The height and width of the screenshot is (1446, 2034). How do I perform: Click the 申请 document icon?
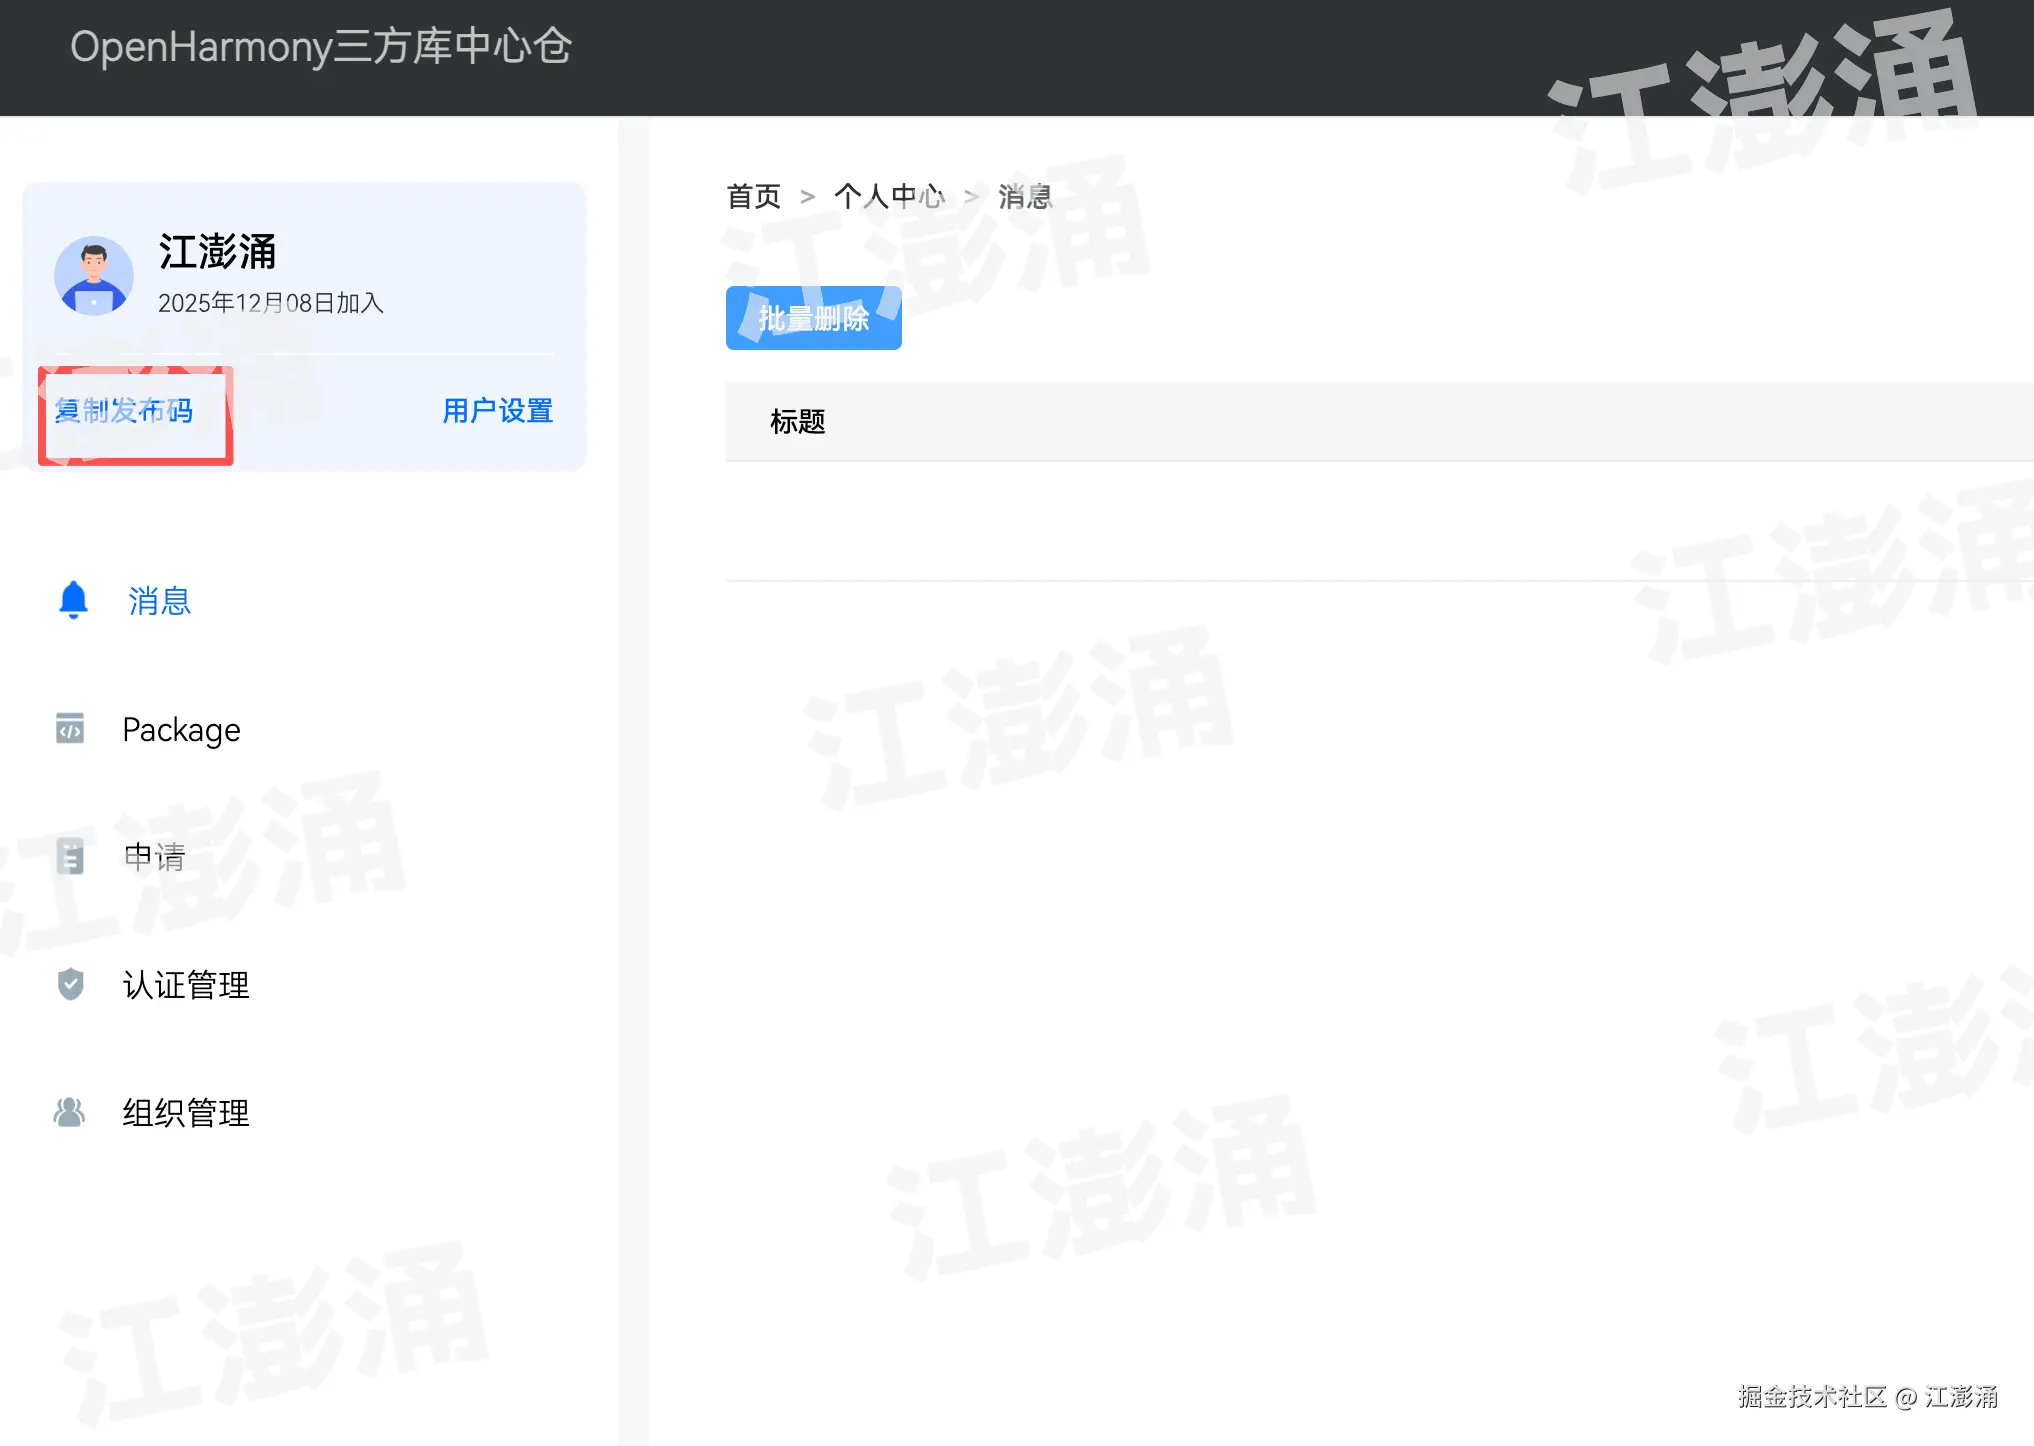(70, 857)
